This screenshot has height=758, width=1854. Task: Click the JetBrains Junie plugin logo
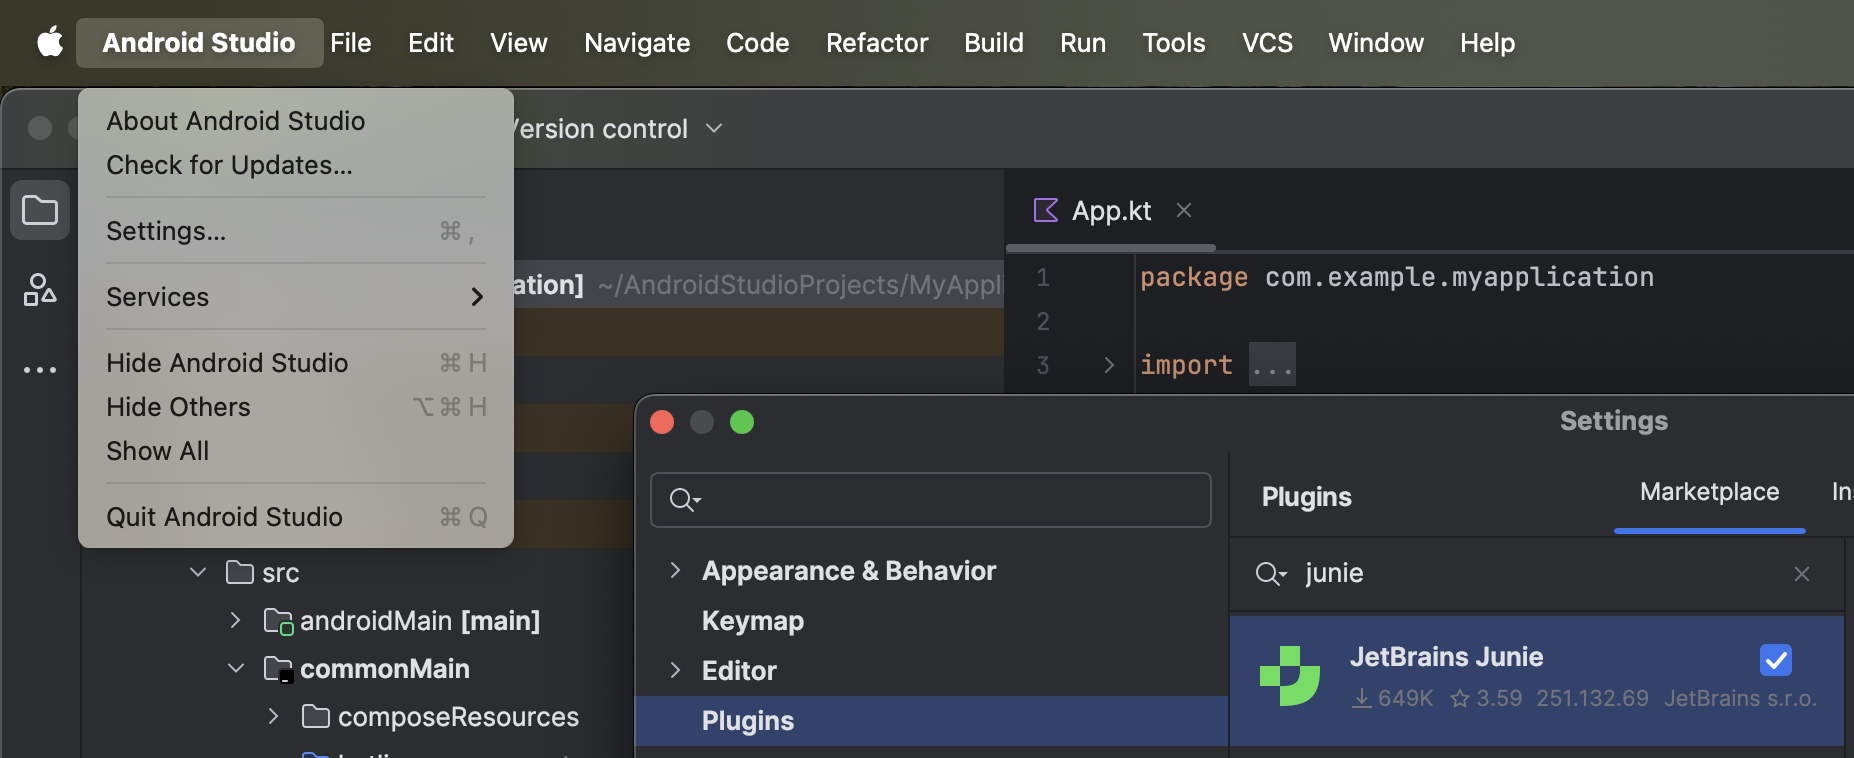tap(1290, 676)
